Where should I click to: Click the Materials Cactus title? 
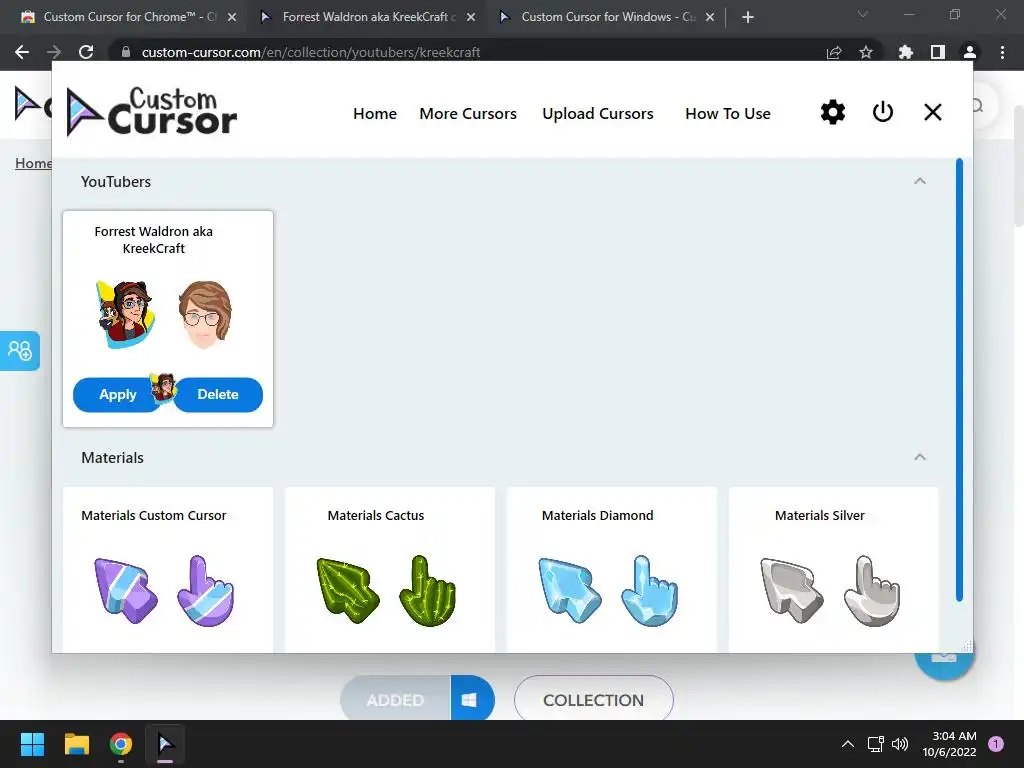coord(376,515)
